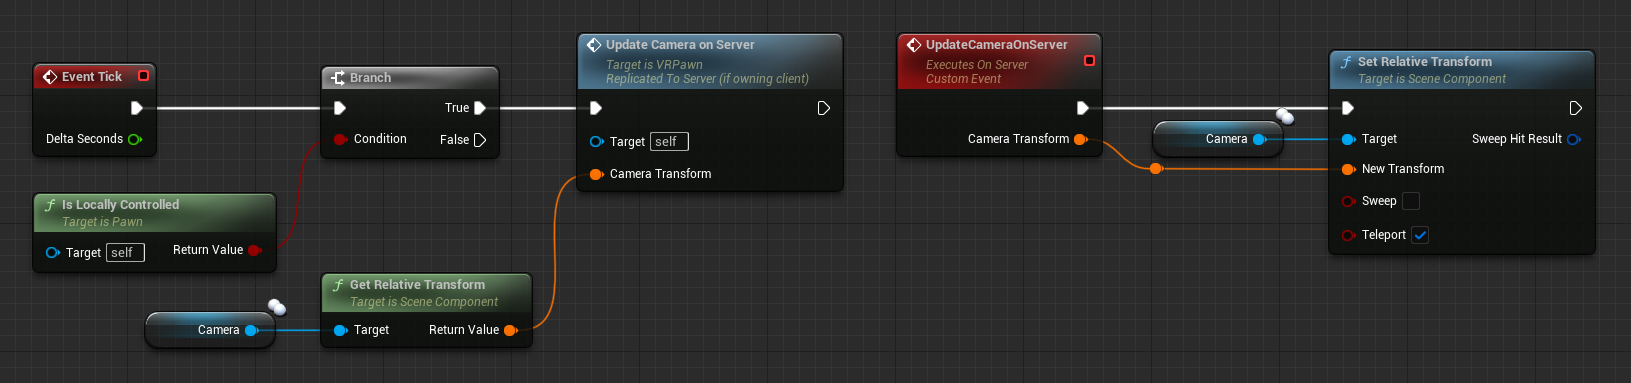Image resolution: width=1631 pixels, height=383 pixels.
Task: Click the orange reroute node on the transform wire
Action: tap(1156, 169)
